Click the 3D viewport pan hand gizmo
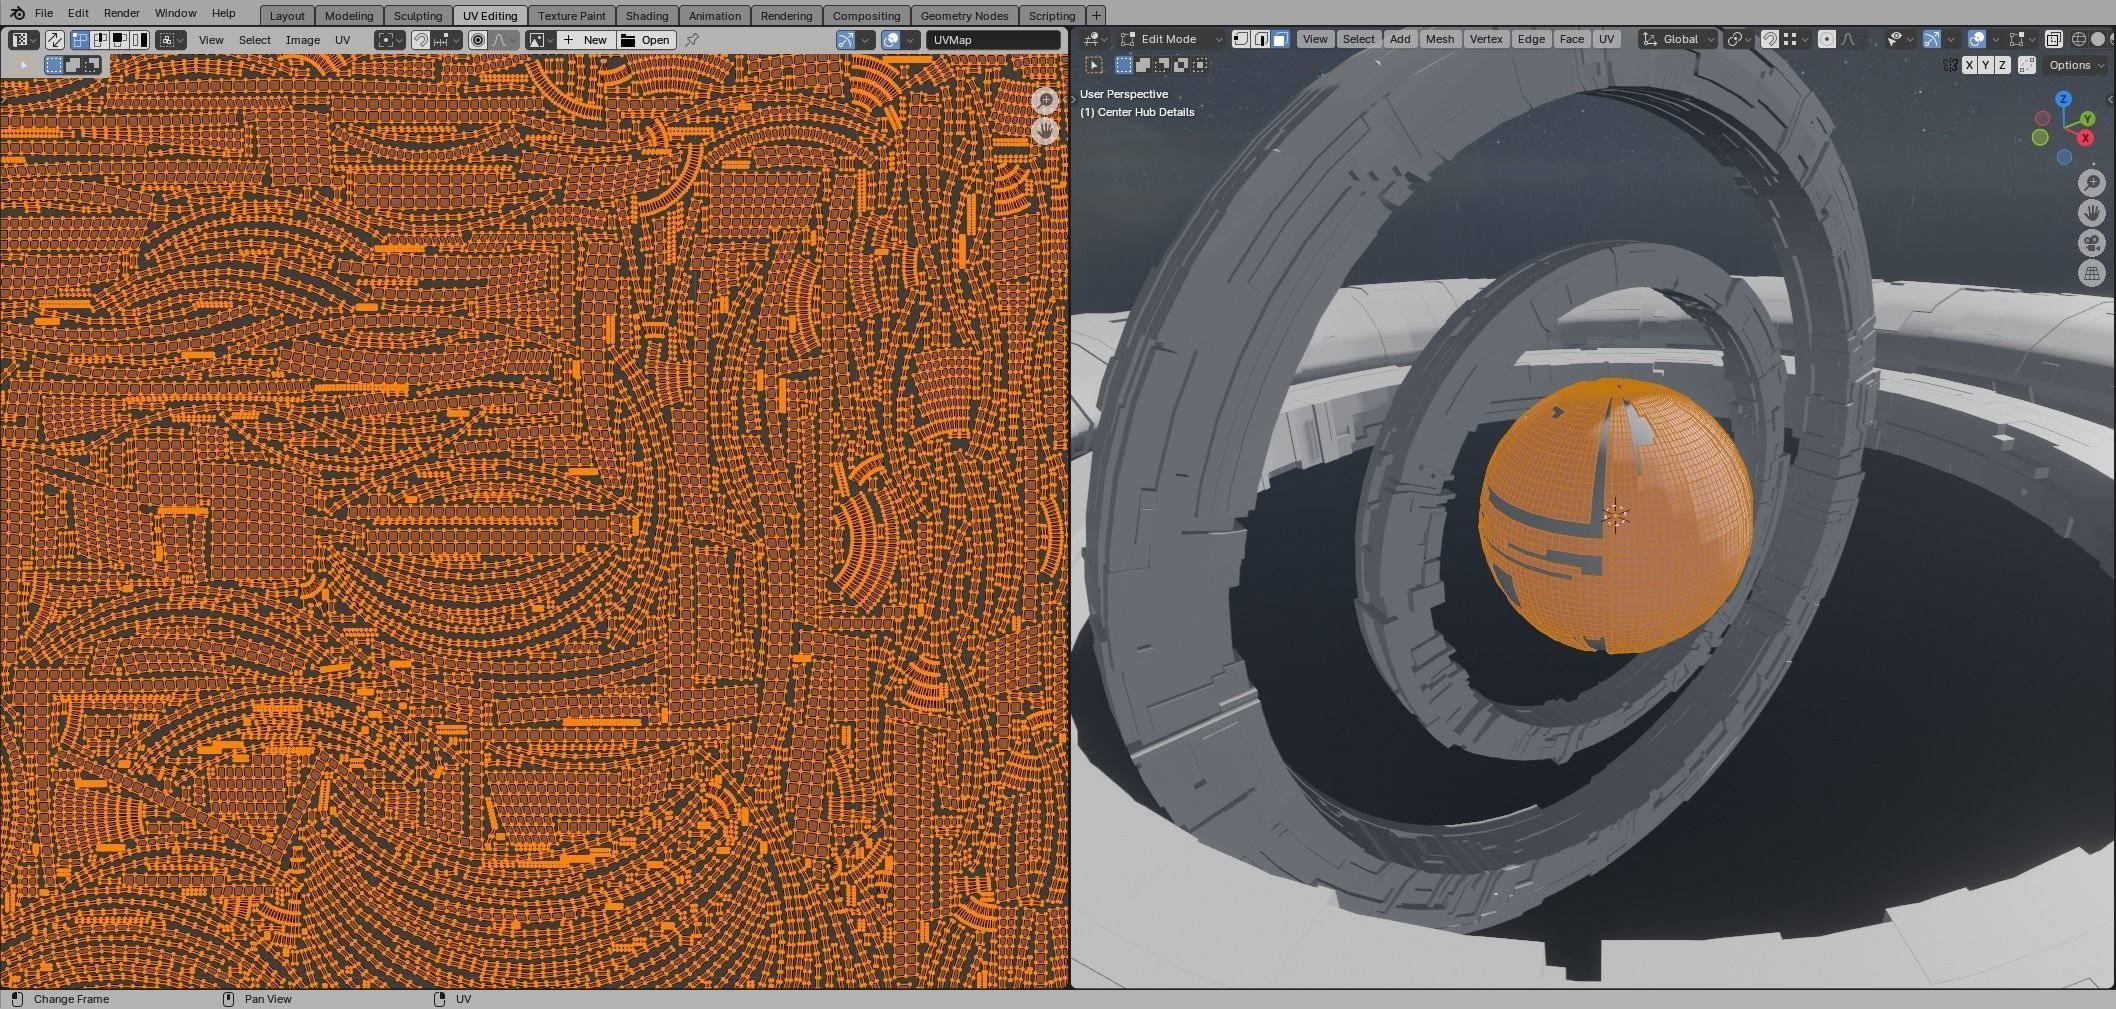Image resolution: width=2116 pixels, height=1009 pixels. (2091, 212)
